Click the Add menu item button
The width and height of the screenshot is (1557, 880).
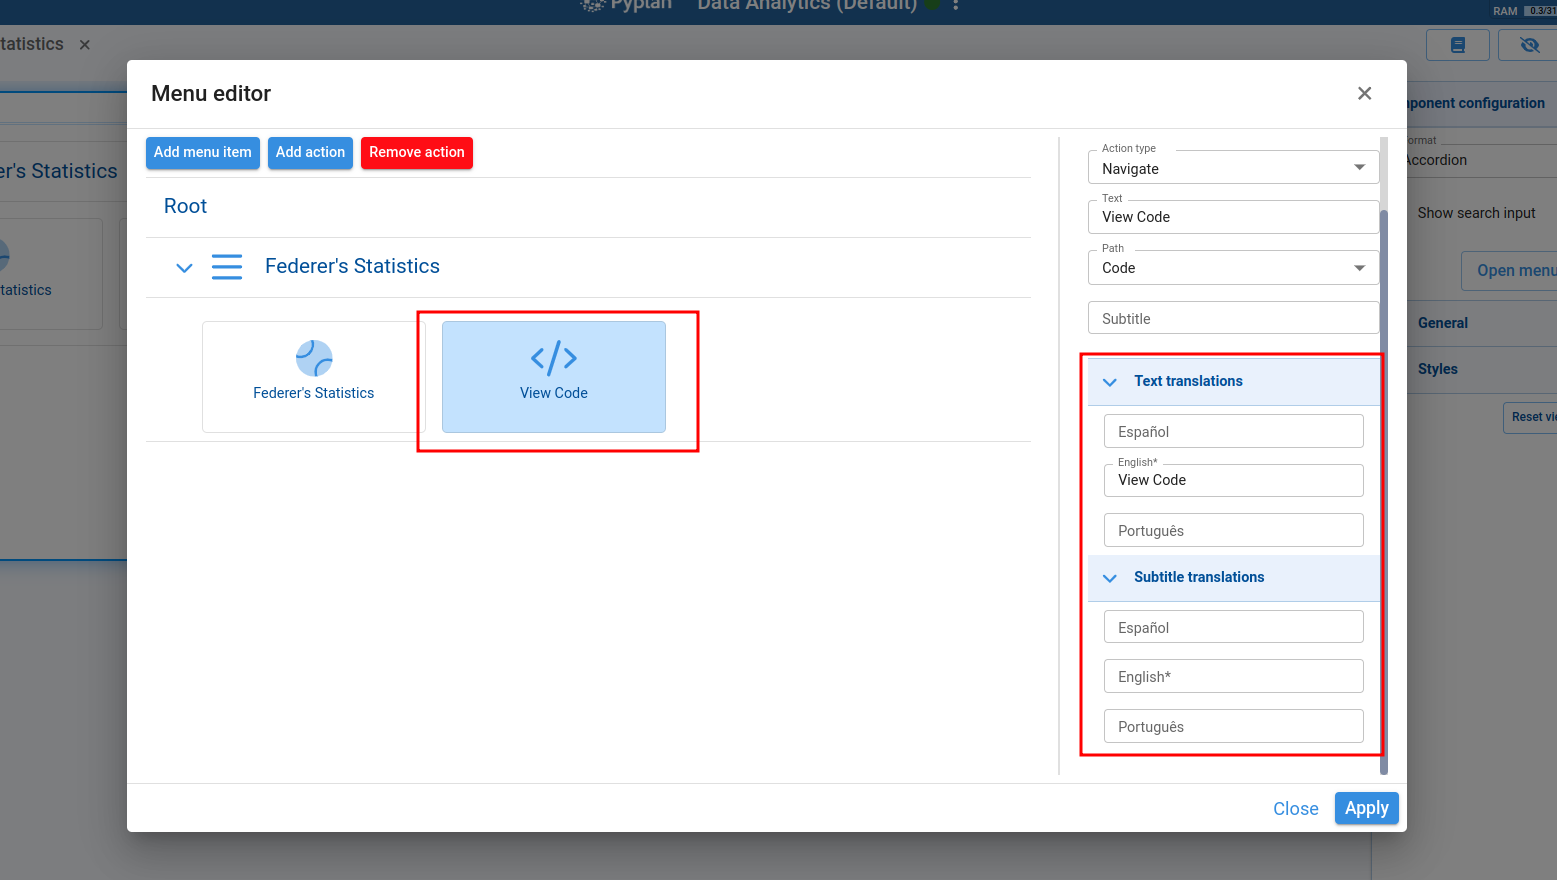(x=203, y=153)
